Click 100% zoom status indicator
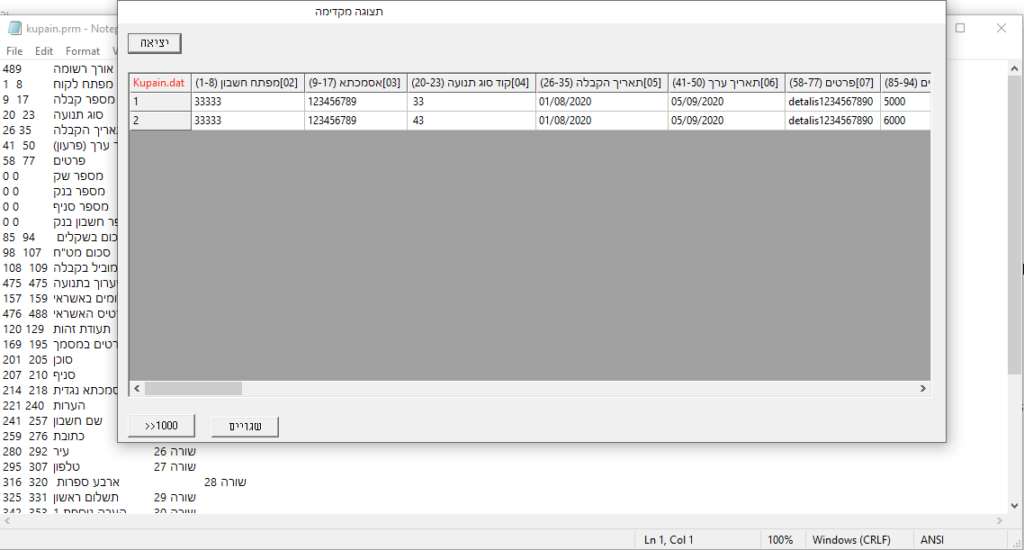The image size is (1024, 550). (x=780, y=540)
